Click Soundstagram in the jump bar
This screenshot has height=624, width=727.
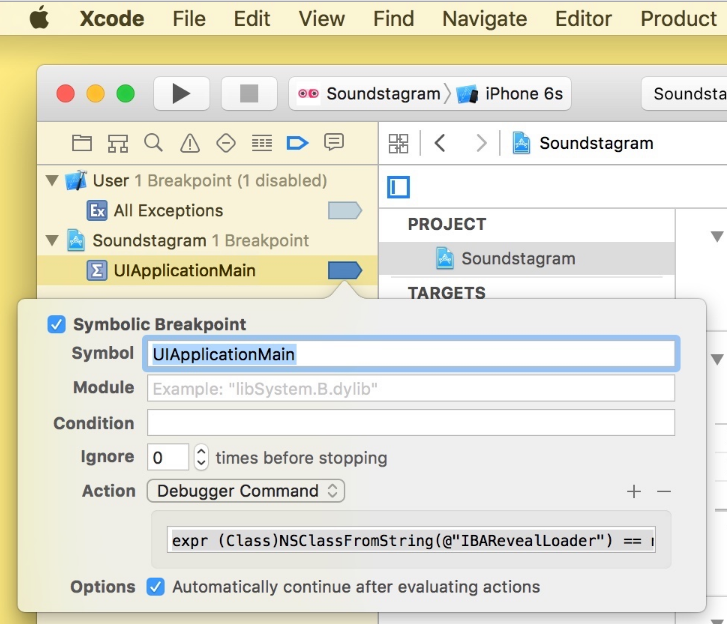[596, 143]
